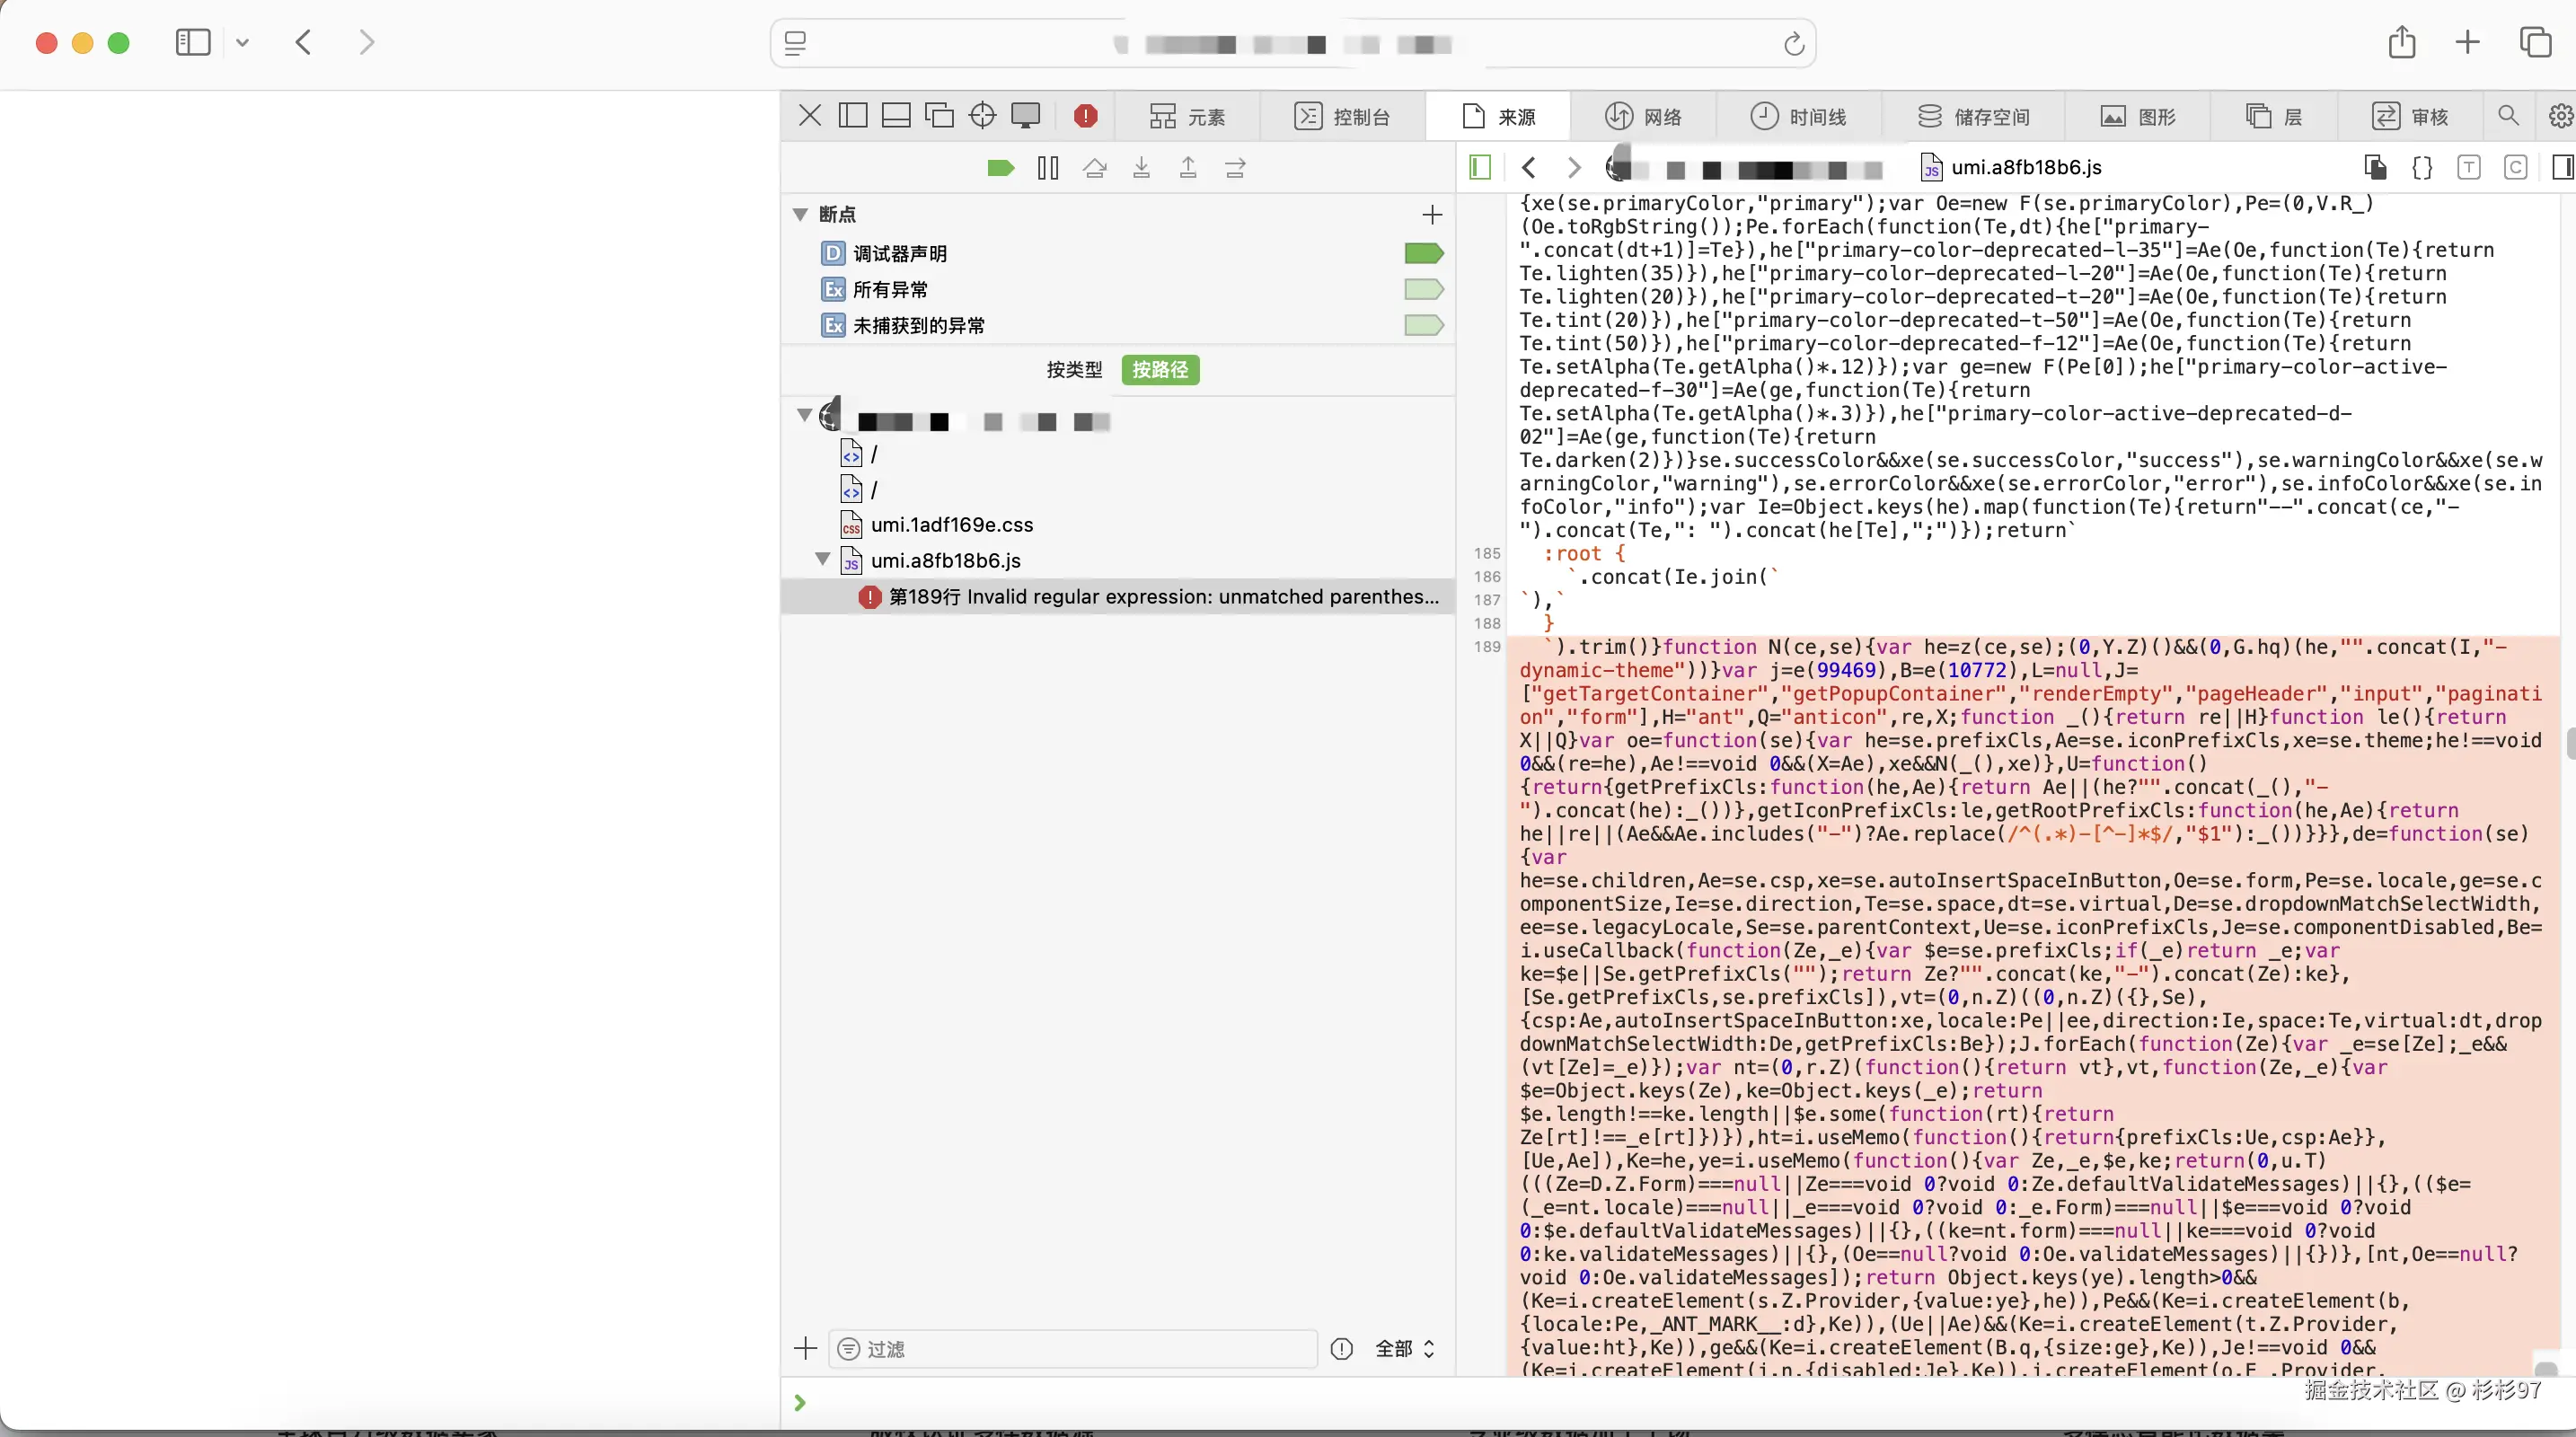Click the inspector search magnifier icon
The width and height of the screenshot is (2576, 1437).
pos(2507,116)
